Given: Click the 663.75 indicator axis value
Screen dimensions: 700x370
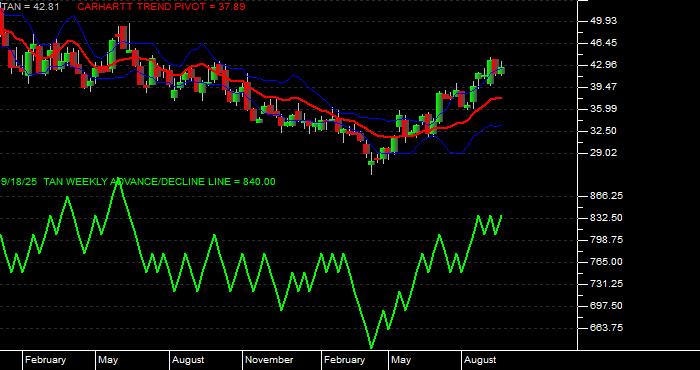Looking at the screenshot, I should (x=605, y=328).
